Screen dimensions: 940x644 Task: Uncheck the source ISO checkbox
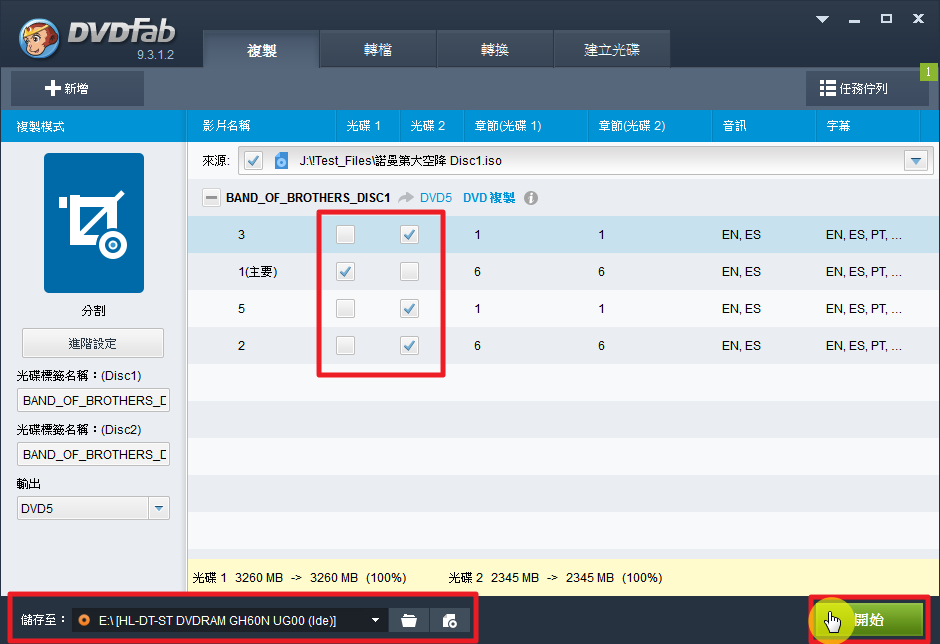[253, 160]
